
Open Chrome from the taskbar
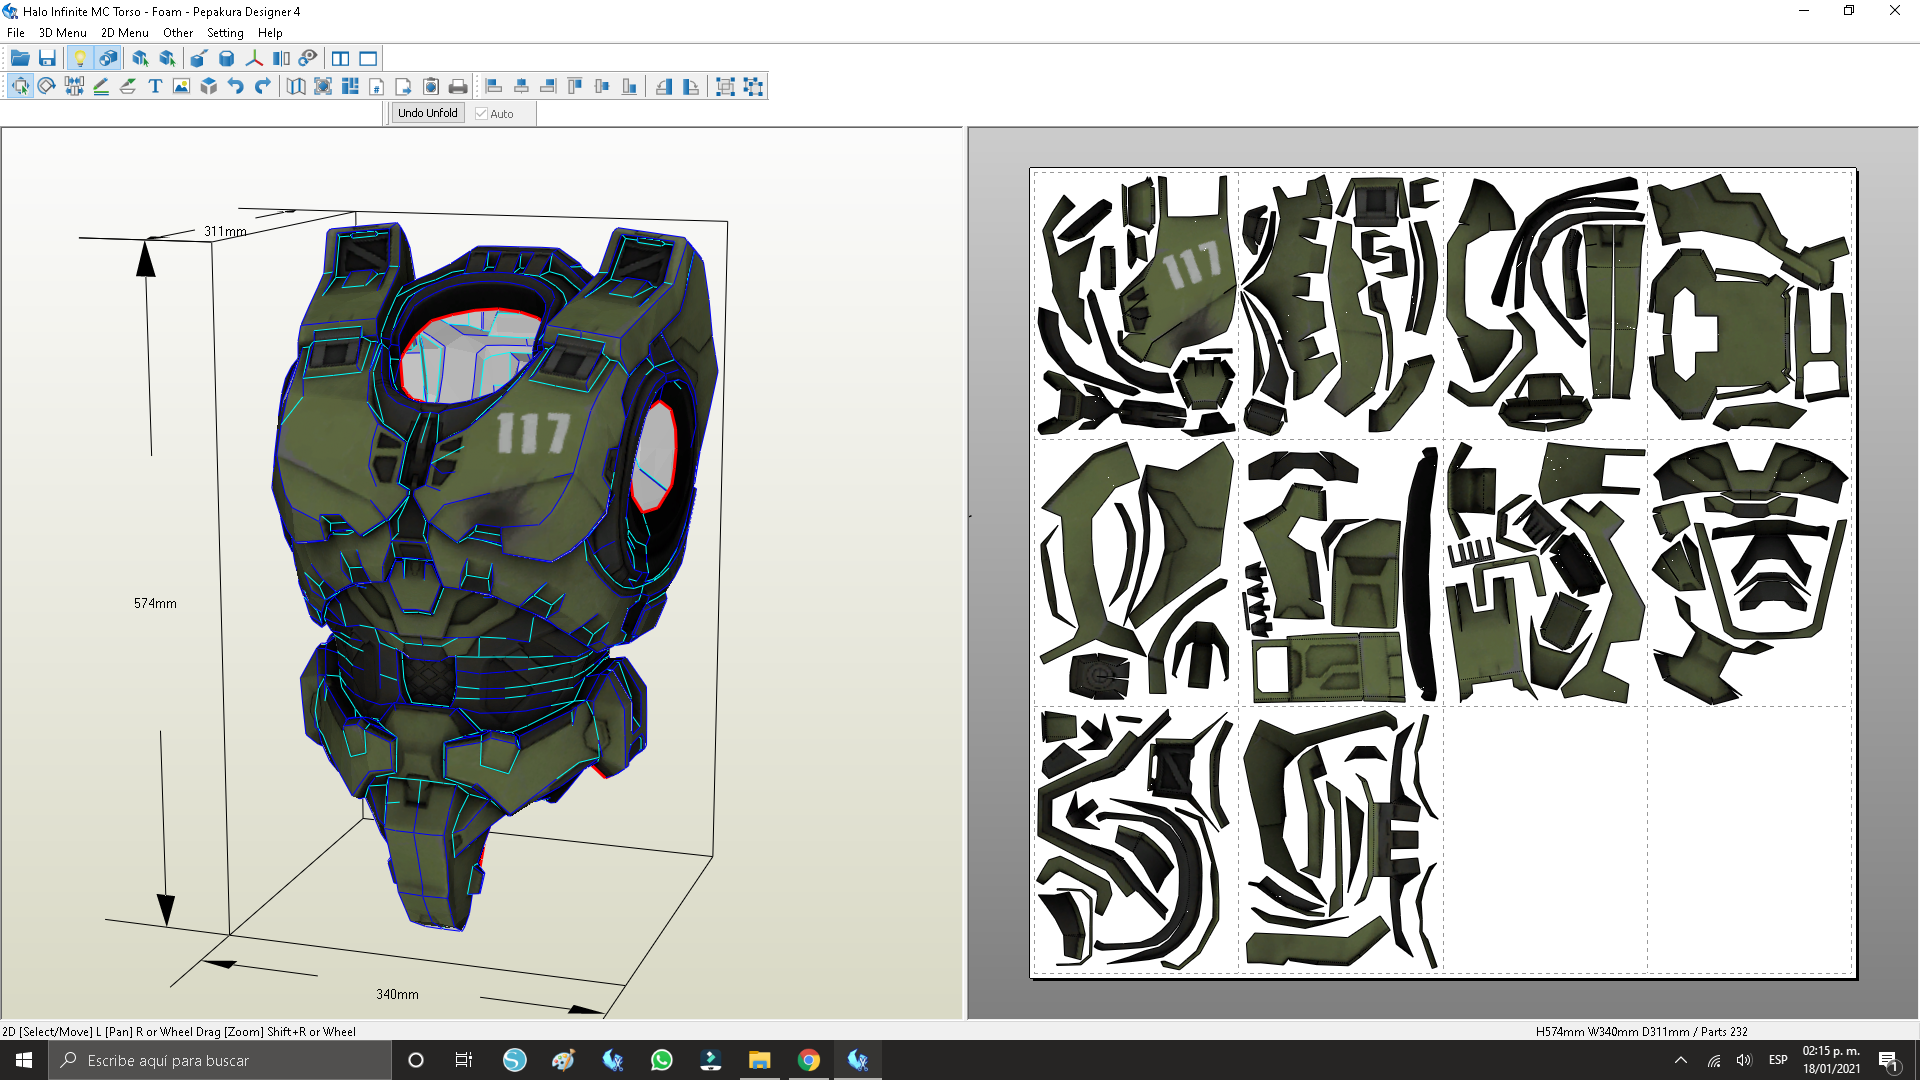(809, 1060)
